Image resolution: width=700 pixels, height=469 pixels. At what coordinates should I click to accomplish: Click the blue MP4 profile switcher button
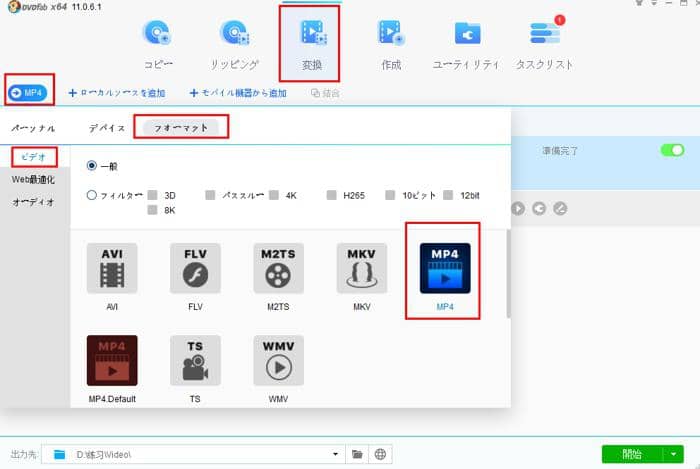(x=28, y=93)
